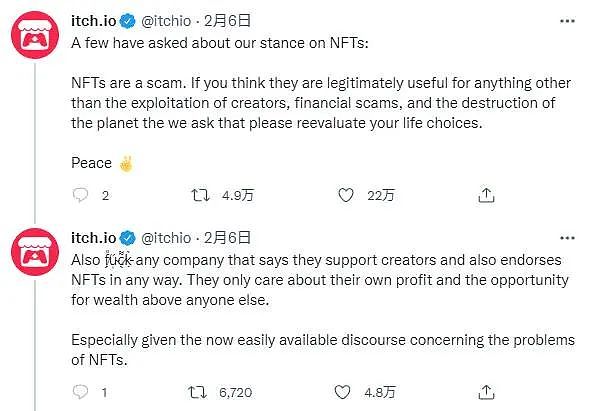Retweet the first tweet with 4.9万 retweets
Viewport: 590px width, 411px height.
(200, 195)
